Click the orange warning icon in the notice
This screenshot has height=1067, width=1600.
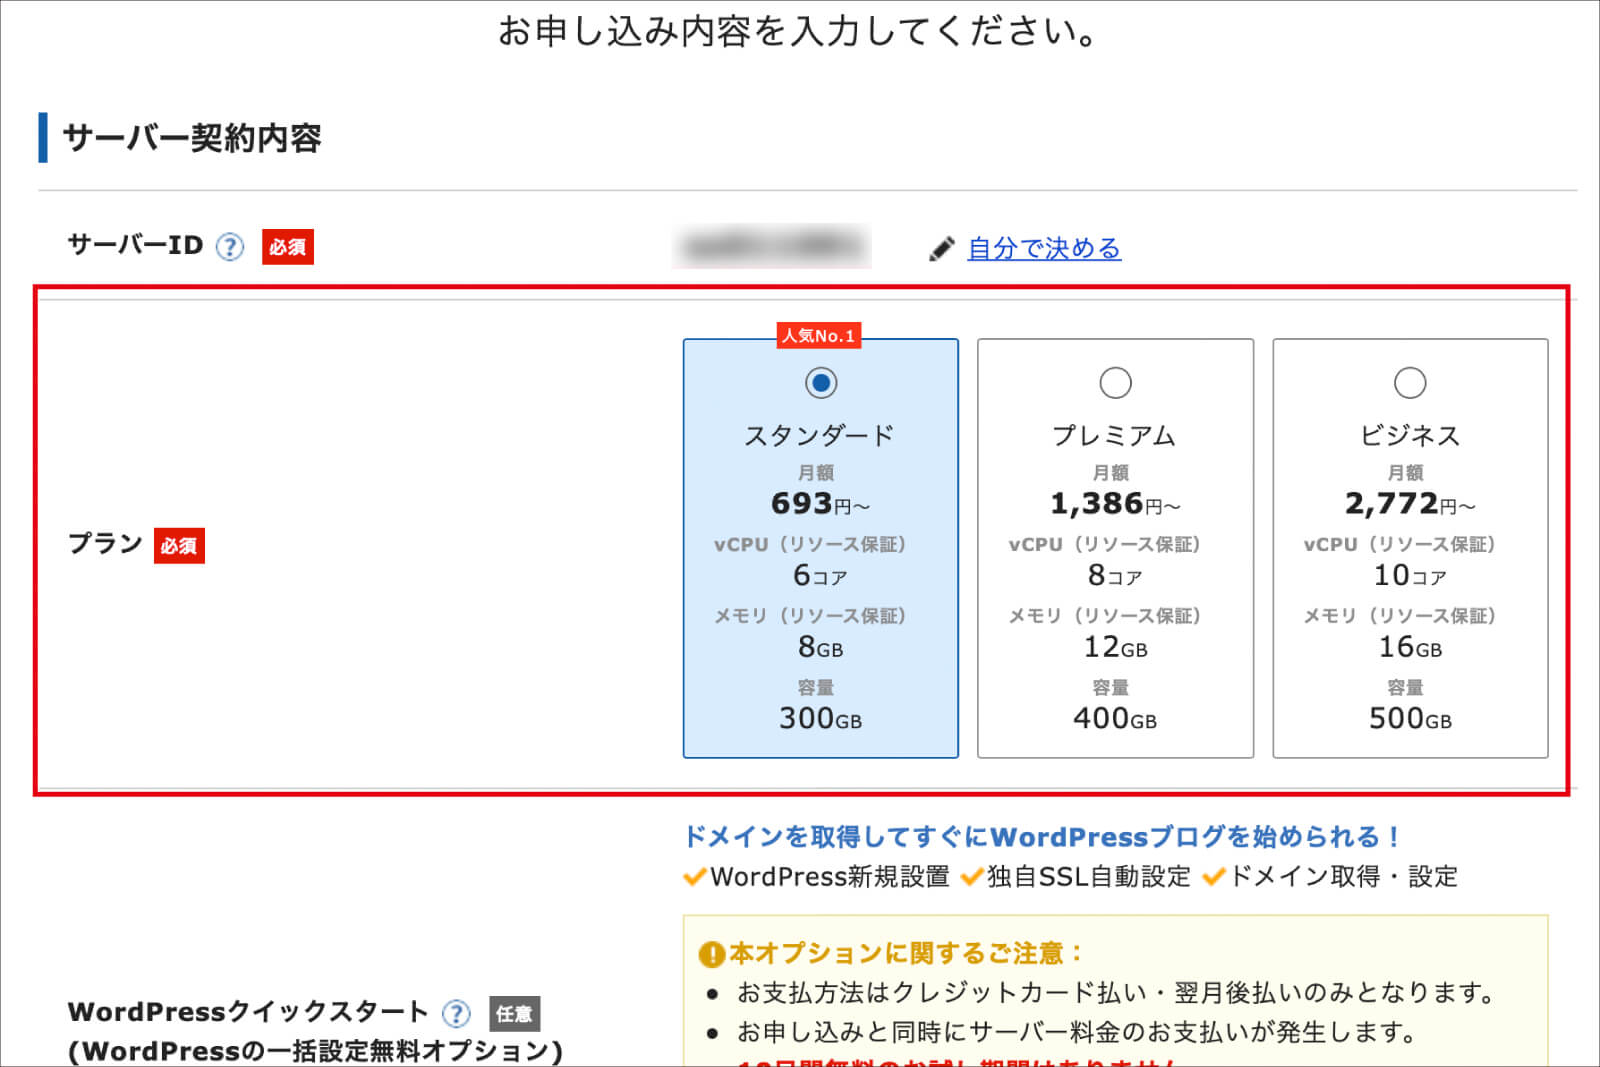(x=711, y=954)
